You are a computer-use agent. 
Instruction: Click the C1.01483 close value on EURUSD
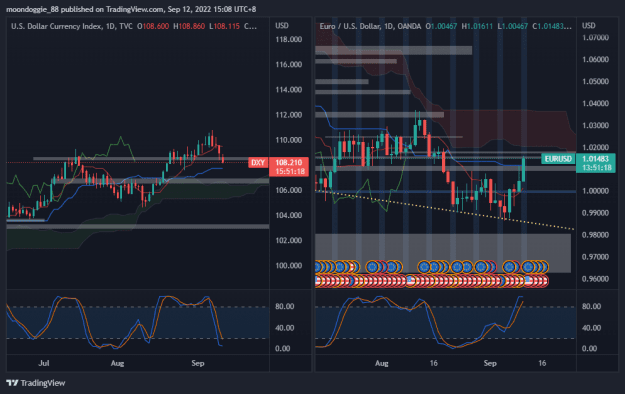(552, 26)
